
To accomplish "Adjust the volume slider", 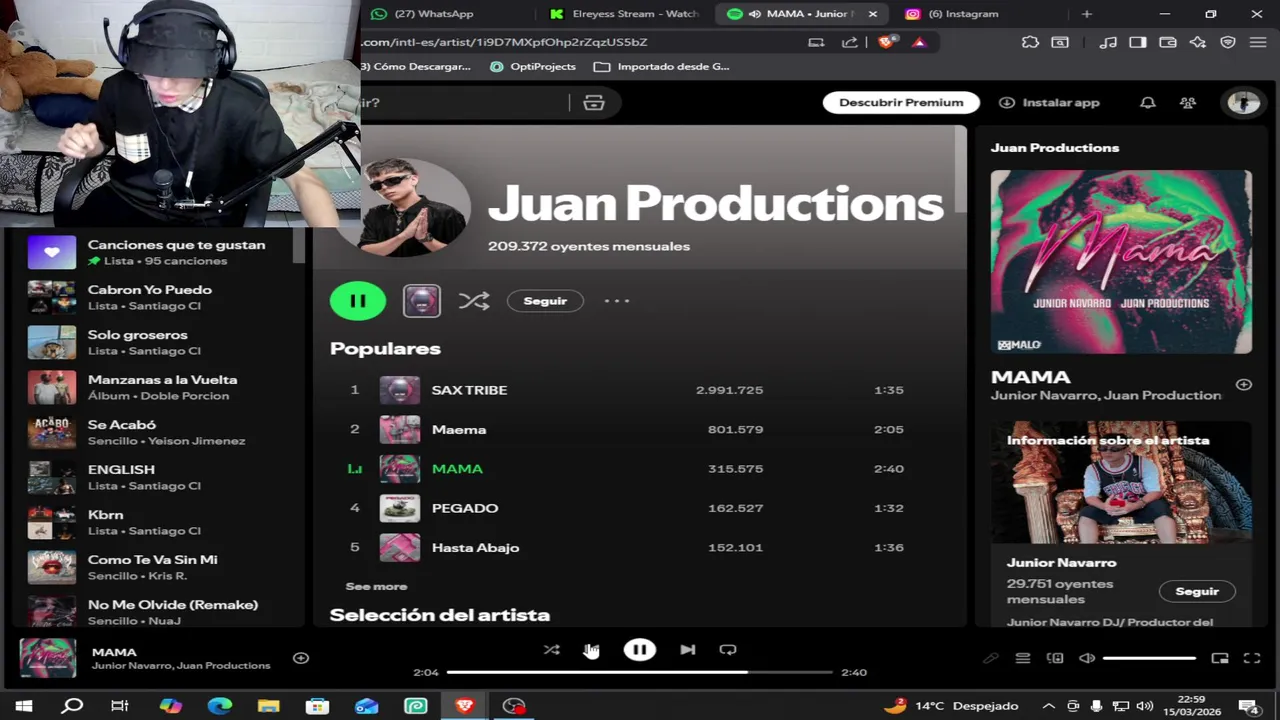I will point(1149,658).
